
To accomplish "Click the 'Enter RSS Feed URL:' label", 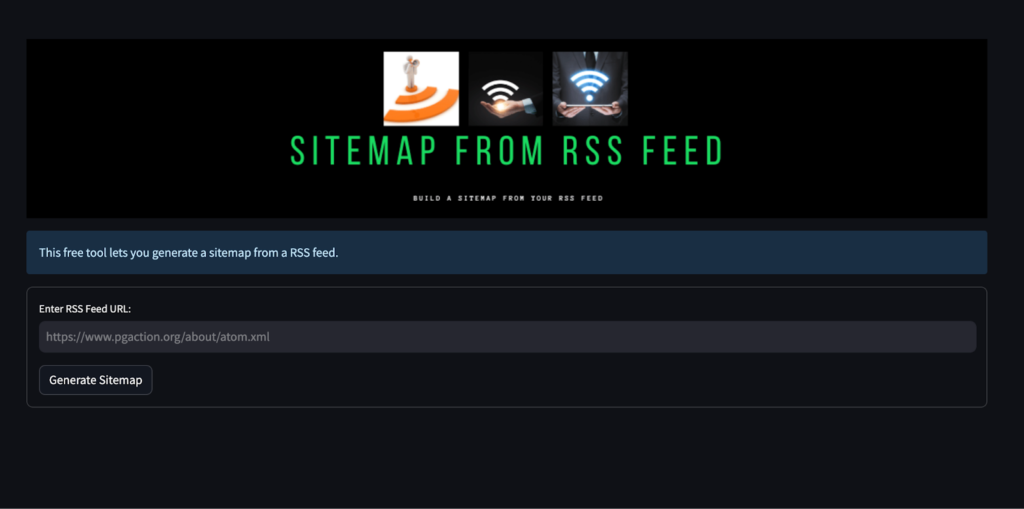I will tap(85, 308).
